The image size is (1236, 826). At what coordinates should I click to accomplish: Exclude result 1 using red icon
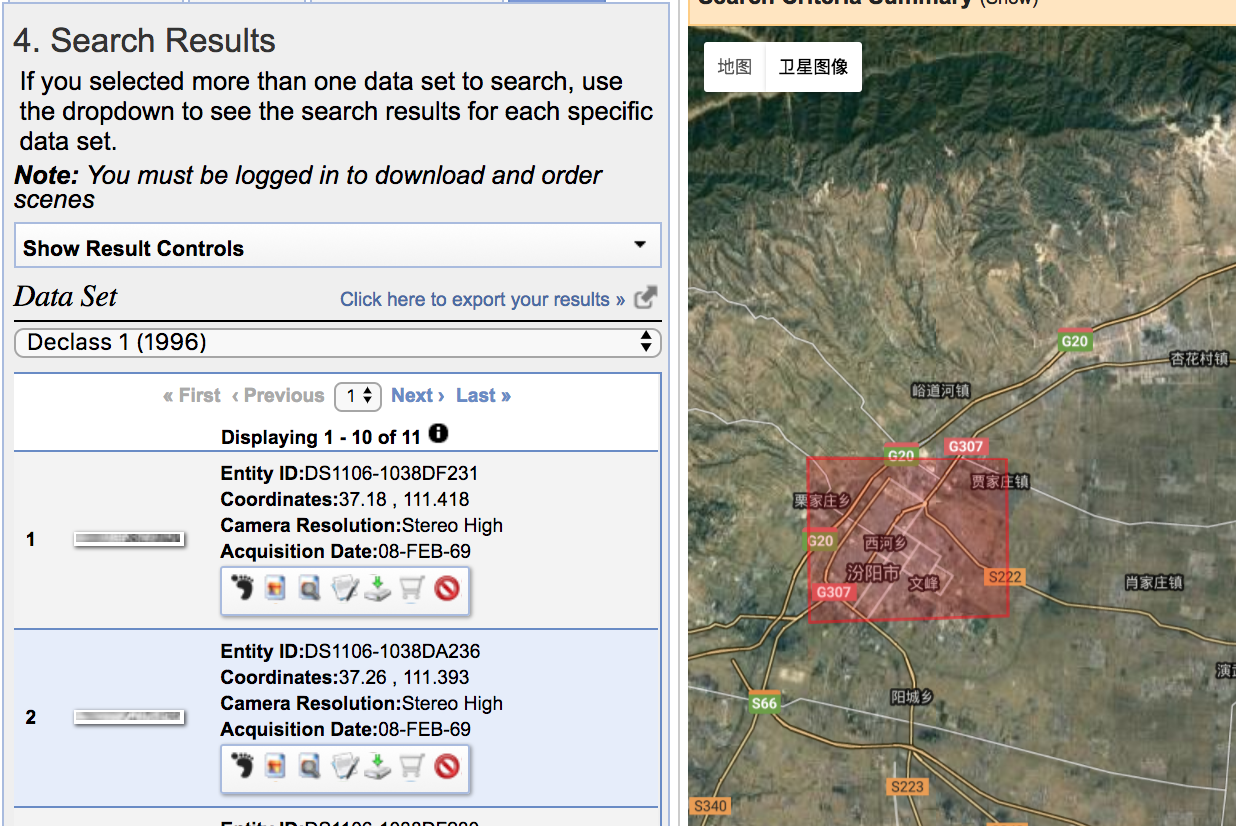(x=447, y=589)
